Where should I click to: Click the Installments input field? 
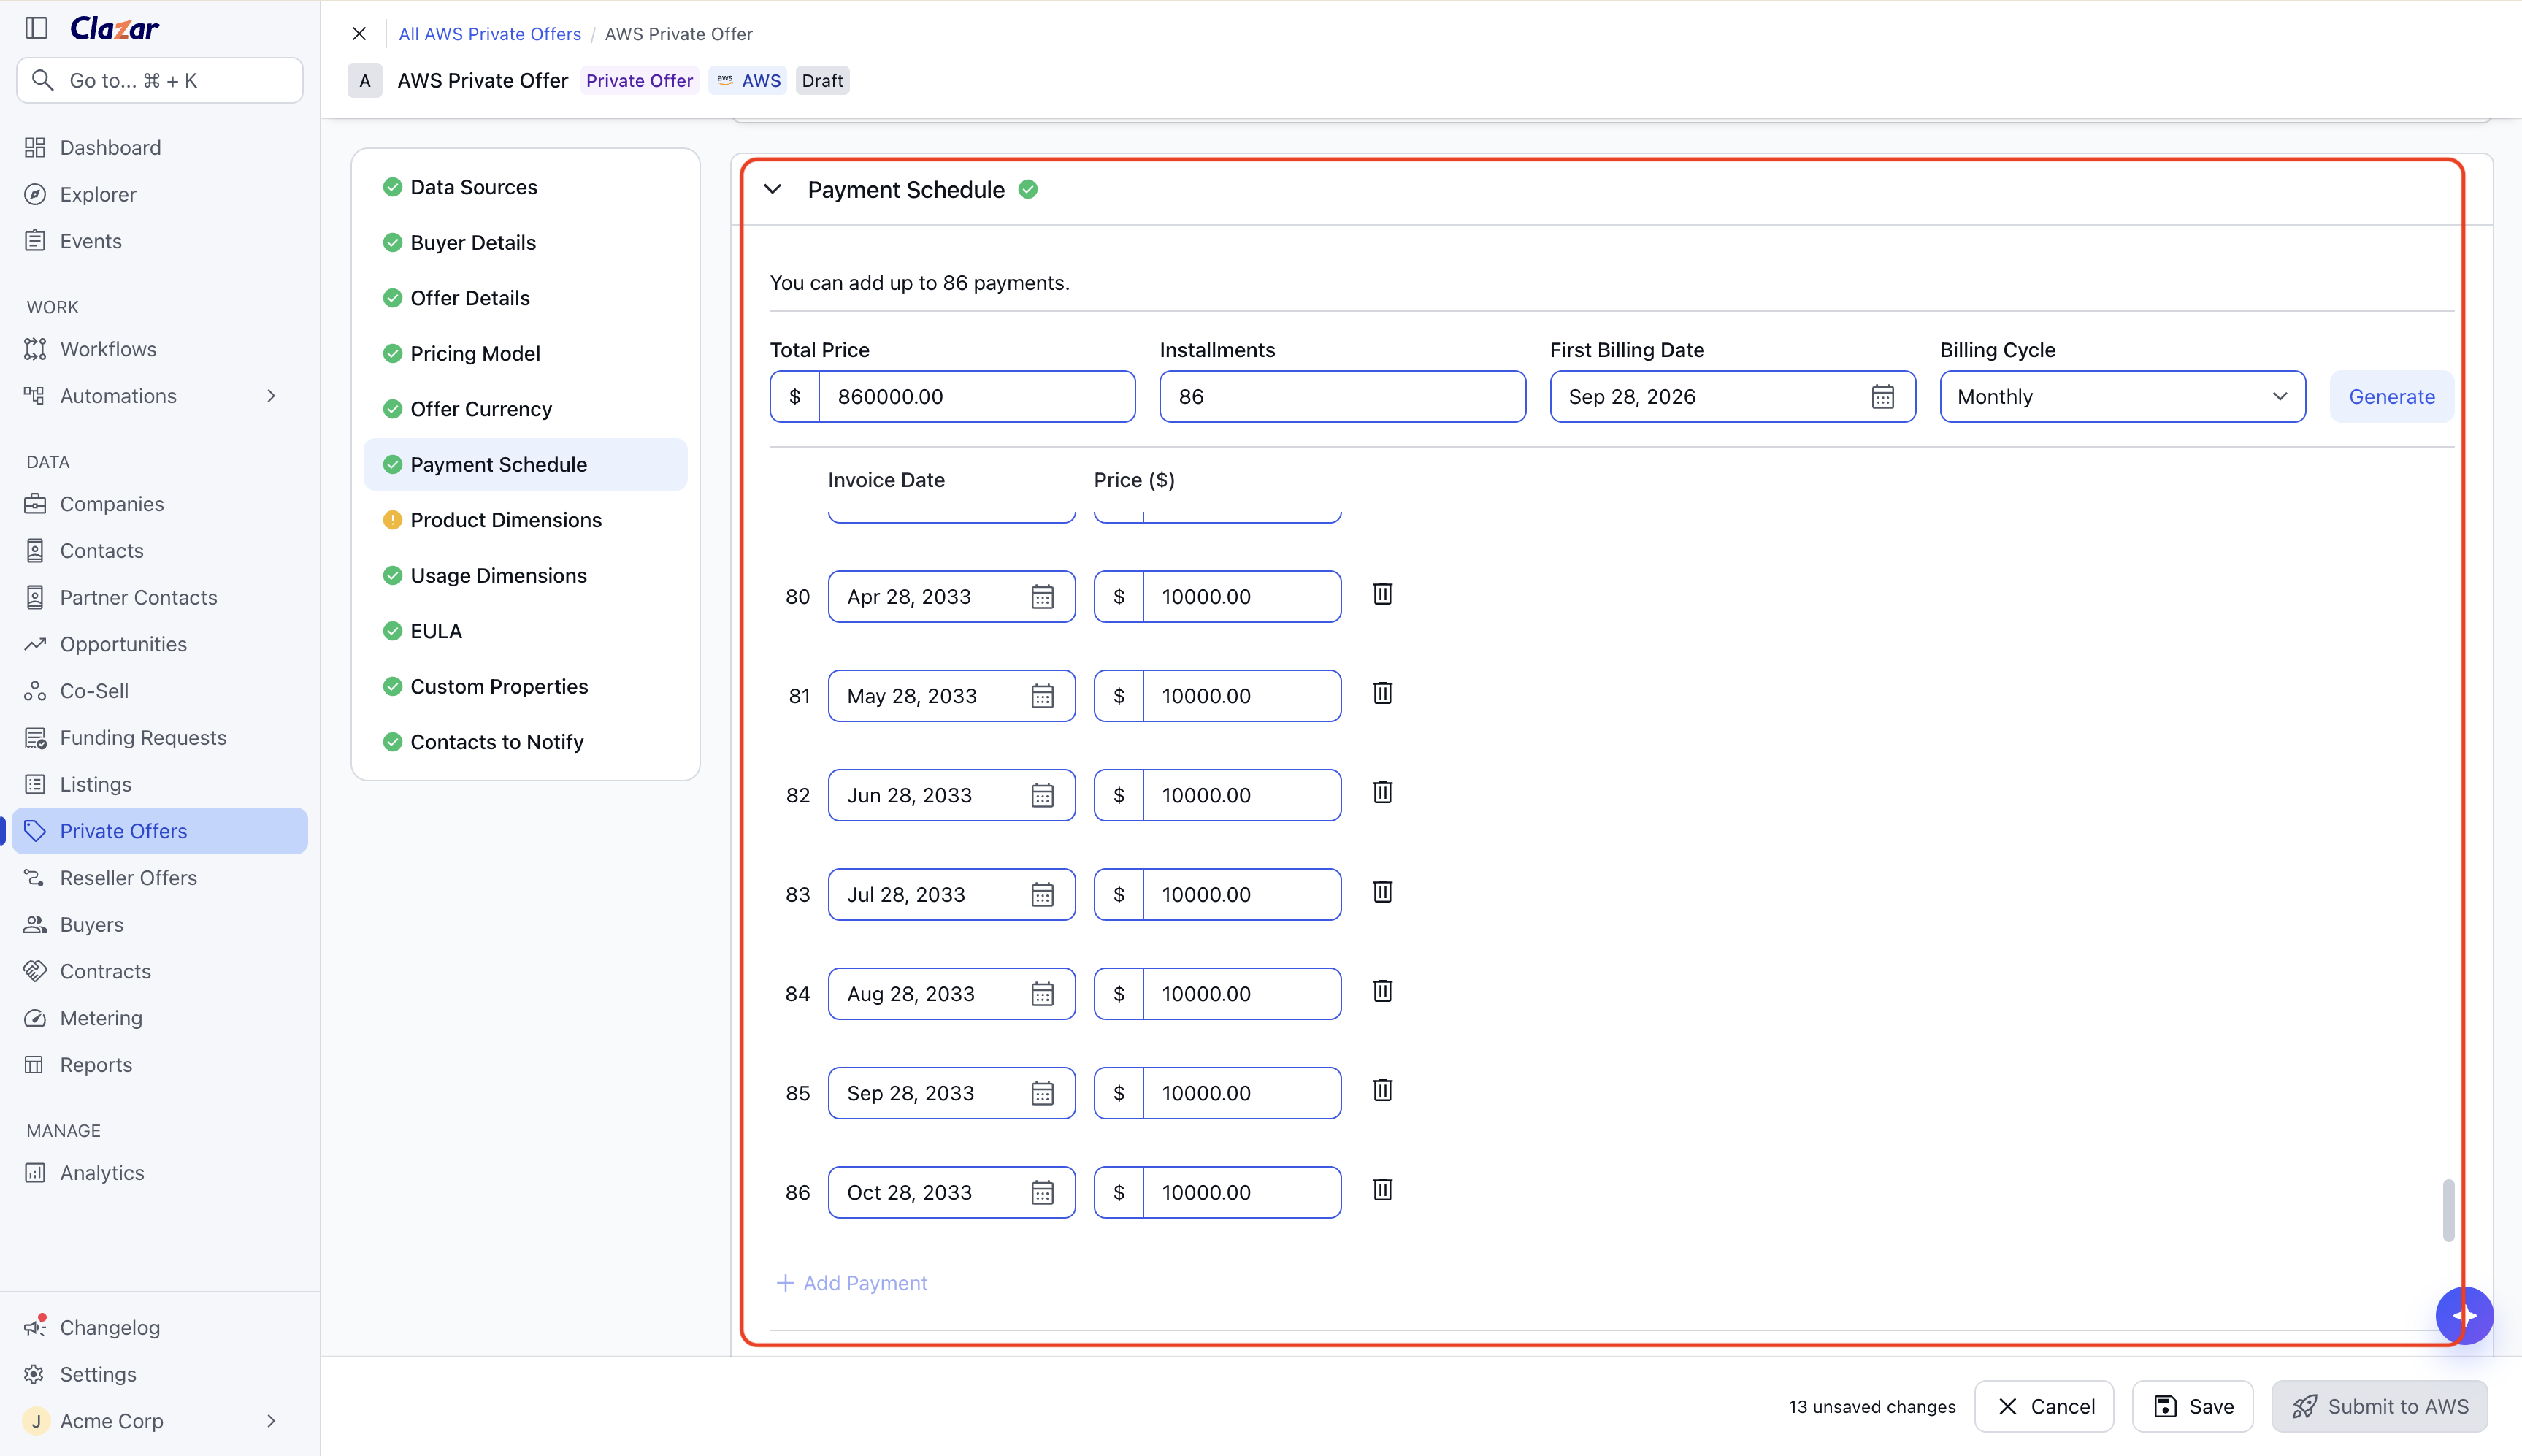point(1342,397)
